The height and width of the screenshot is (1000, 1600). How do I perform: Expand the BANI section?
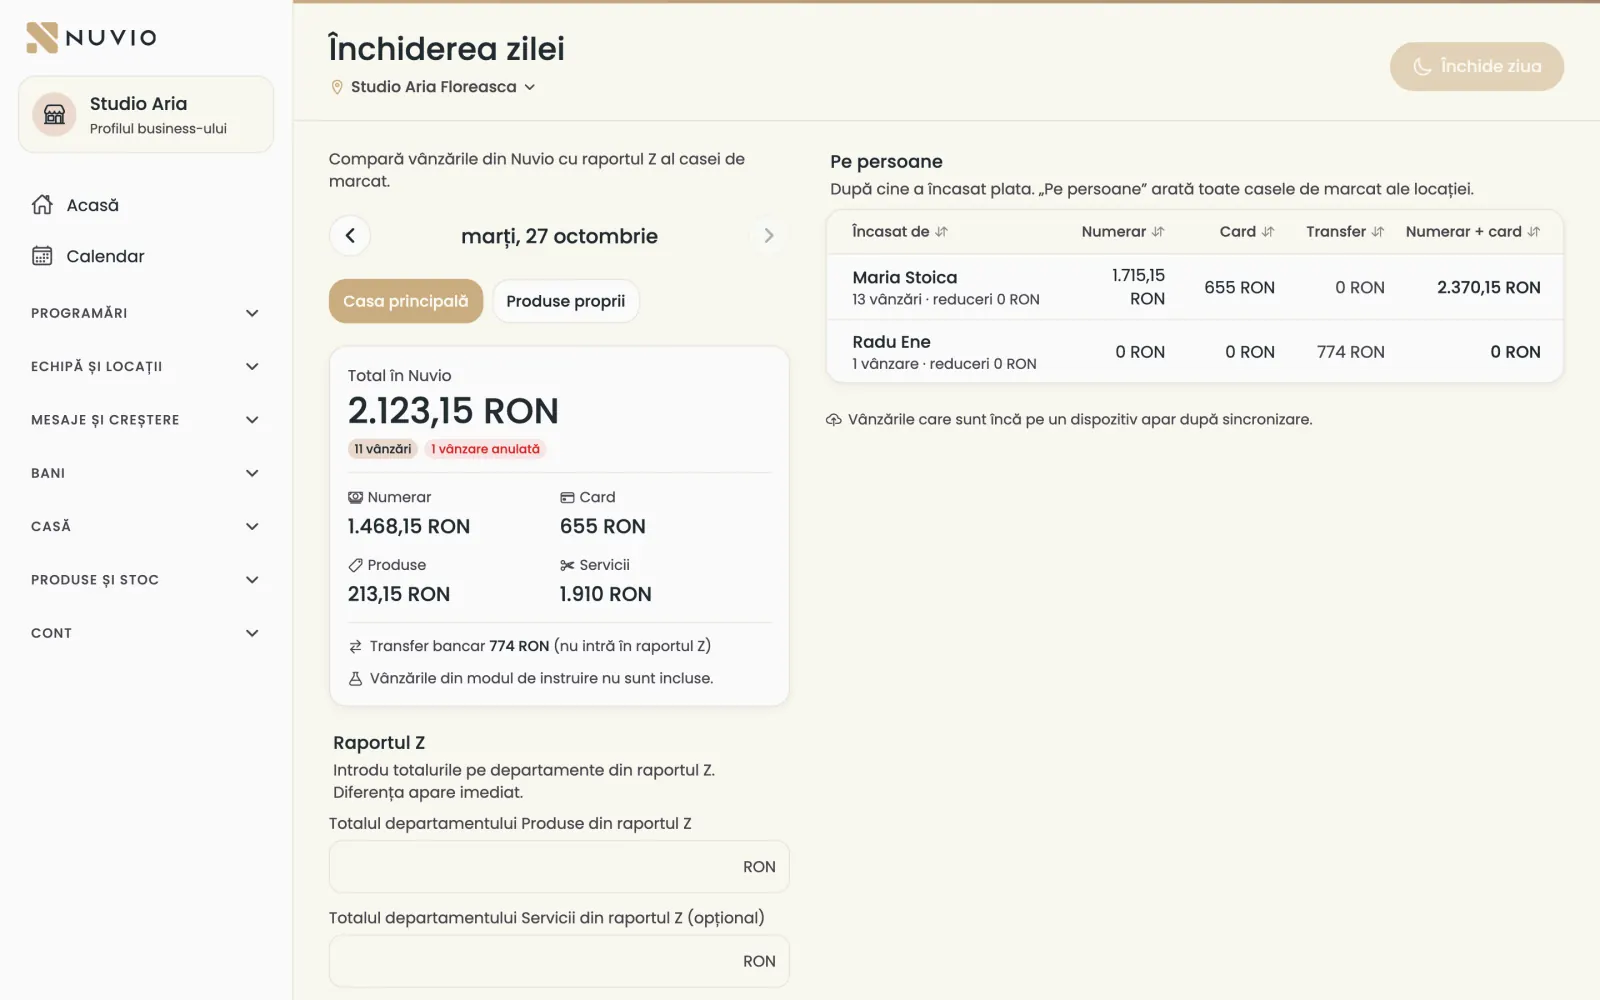145,473
